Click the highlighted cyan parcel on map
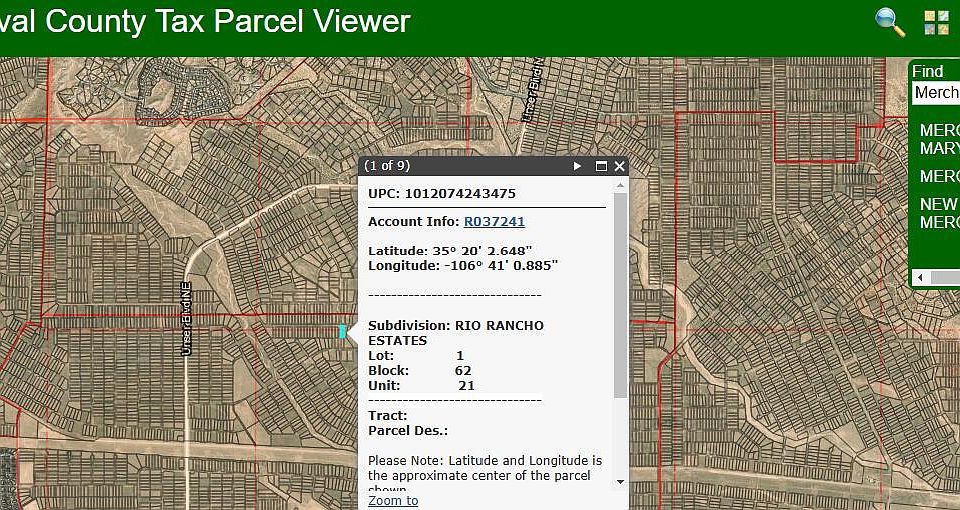 tap(342, 331)
